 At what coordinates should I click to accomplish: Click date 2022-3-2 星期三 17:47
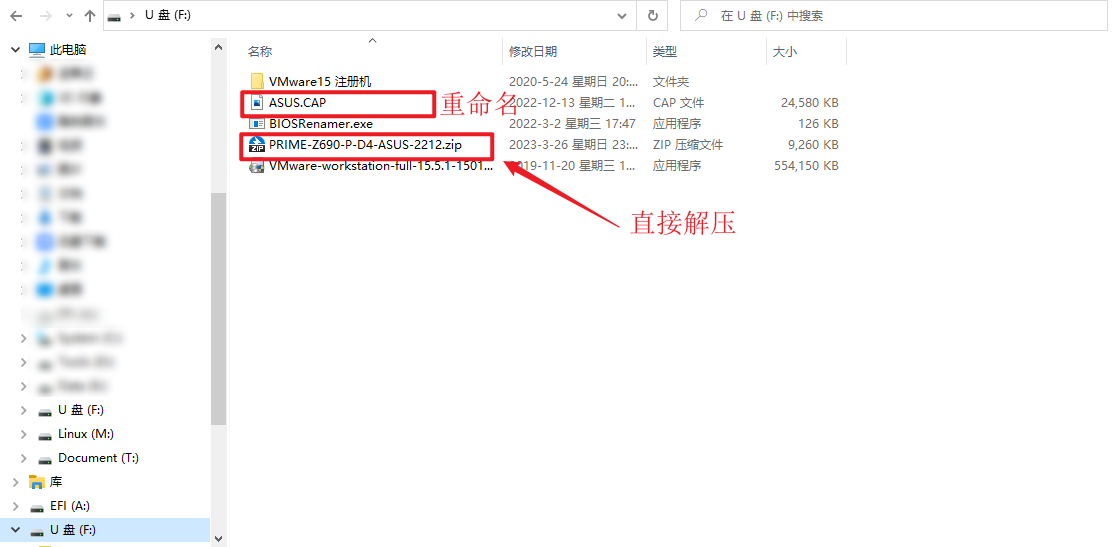pyautogui.click(x=572, y=124)
